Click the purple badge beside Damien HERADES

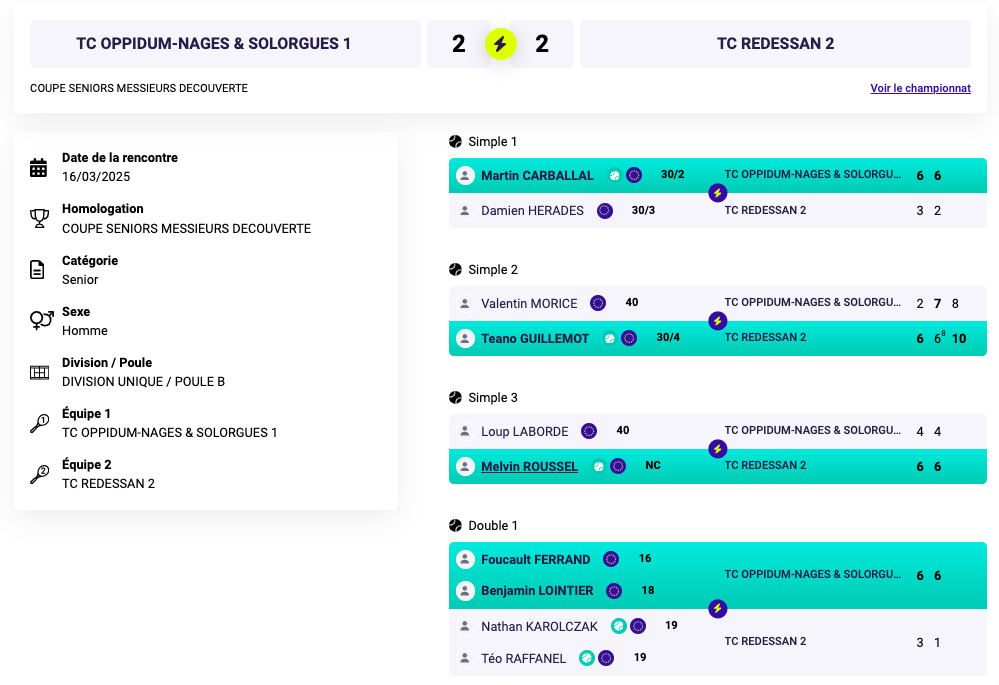coord(605,210)
